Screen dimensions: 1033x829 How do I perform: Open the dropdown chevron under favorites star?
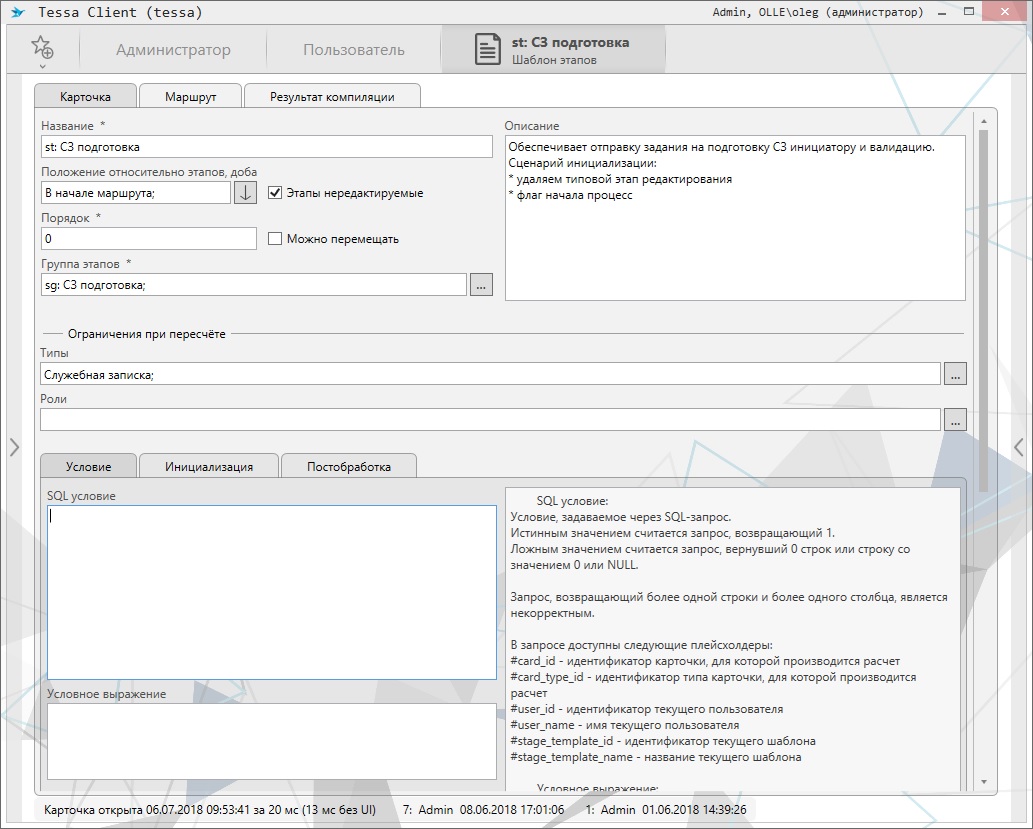pyautogui.click(x=41, y=67)
